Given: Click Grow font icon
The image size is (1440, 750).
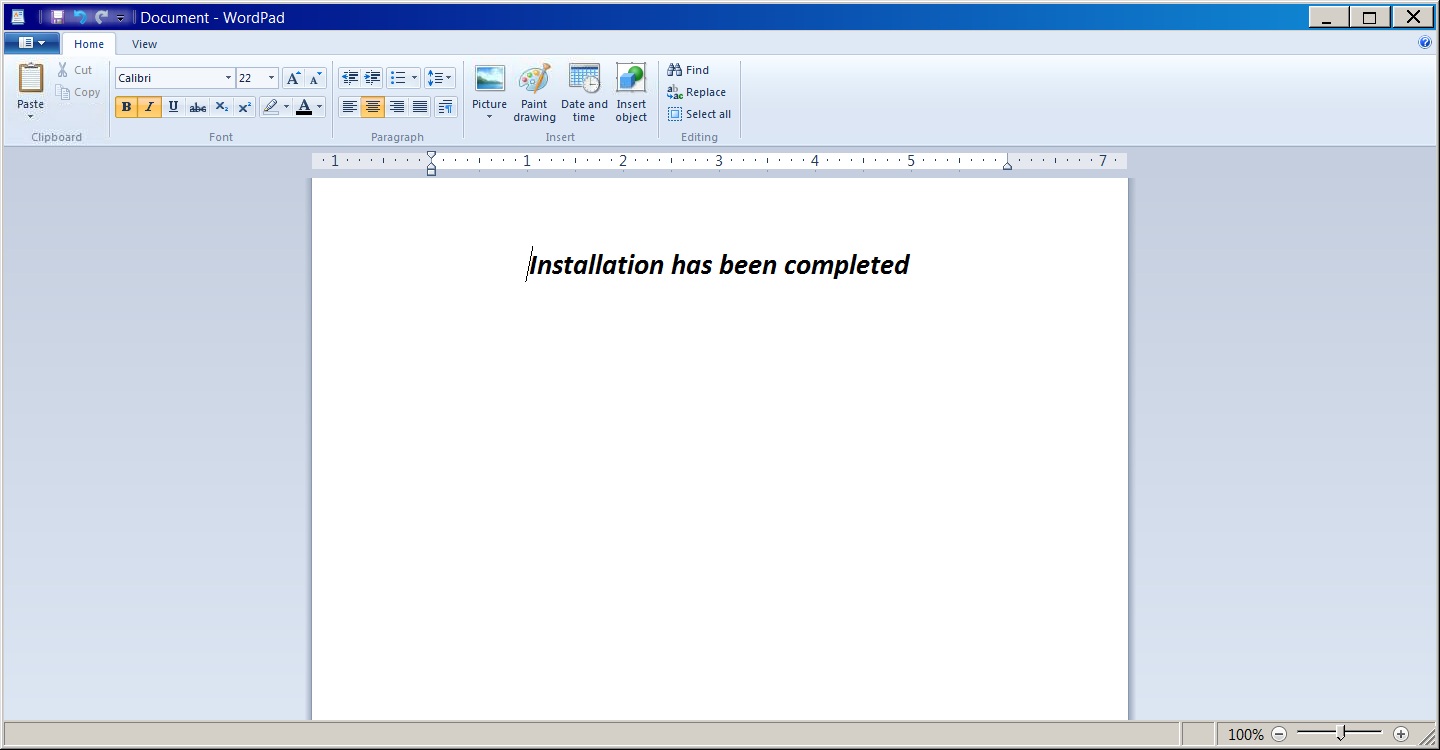Looking at the screenshot, I should pyautogui.click(x=293, y=78).
